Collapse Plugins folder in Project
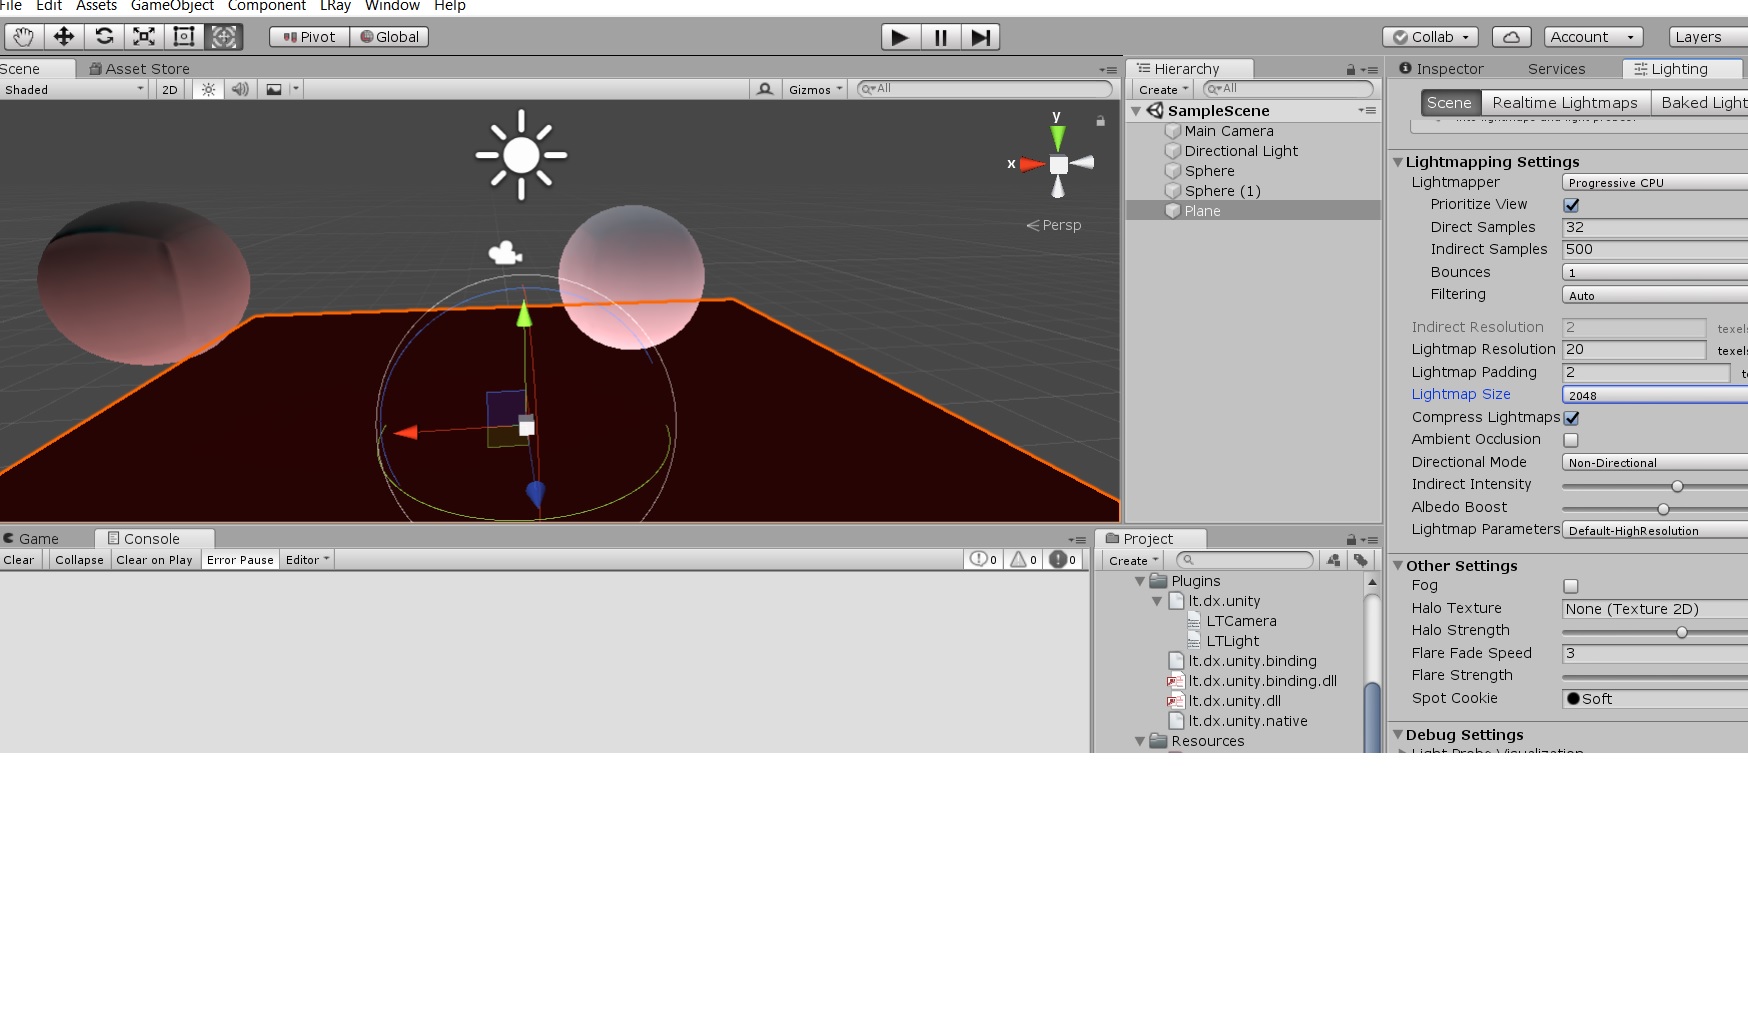The width and height of the screenshot is (1748, 1024). tap(1139, 581)
